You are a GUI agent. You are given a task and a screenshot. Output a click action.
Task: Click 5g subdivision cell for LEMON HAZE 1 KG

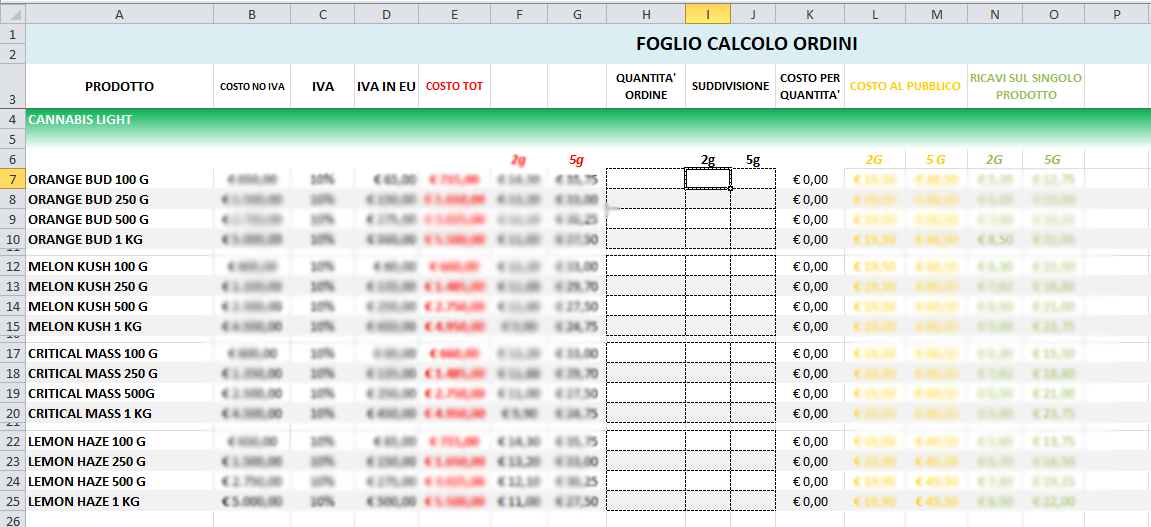tap(753, 501)
